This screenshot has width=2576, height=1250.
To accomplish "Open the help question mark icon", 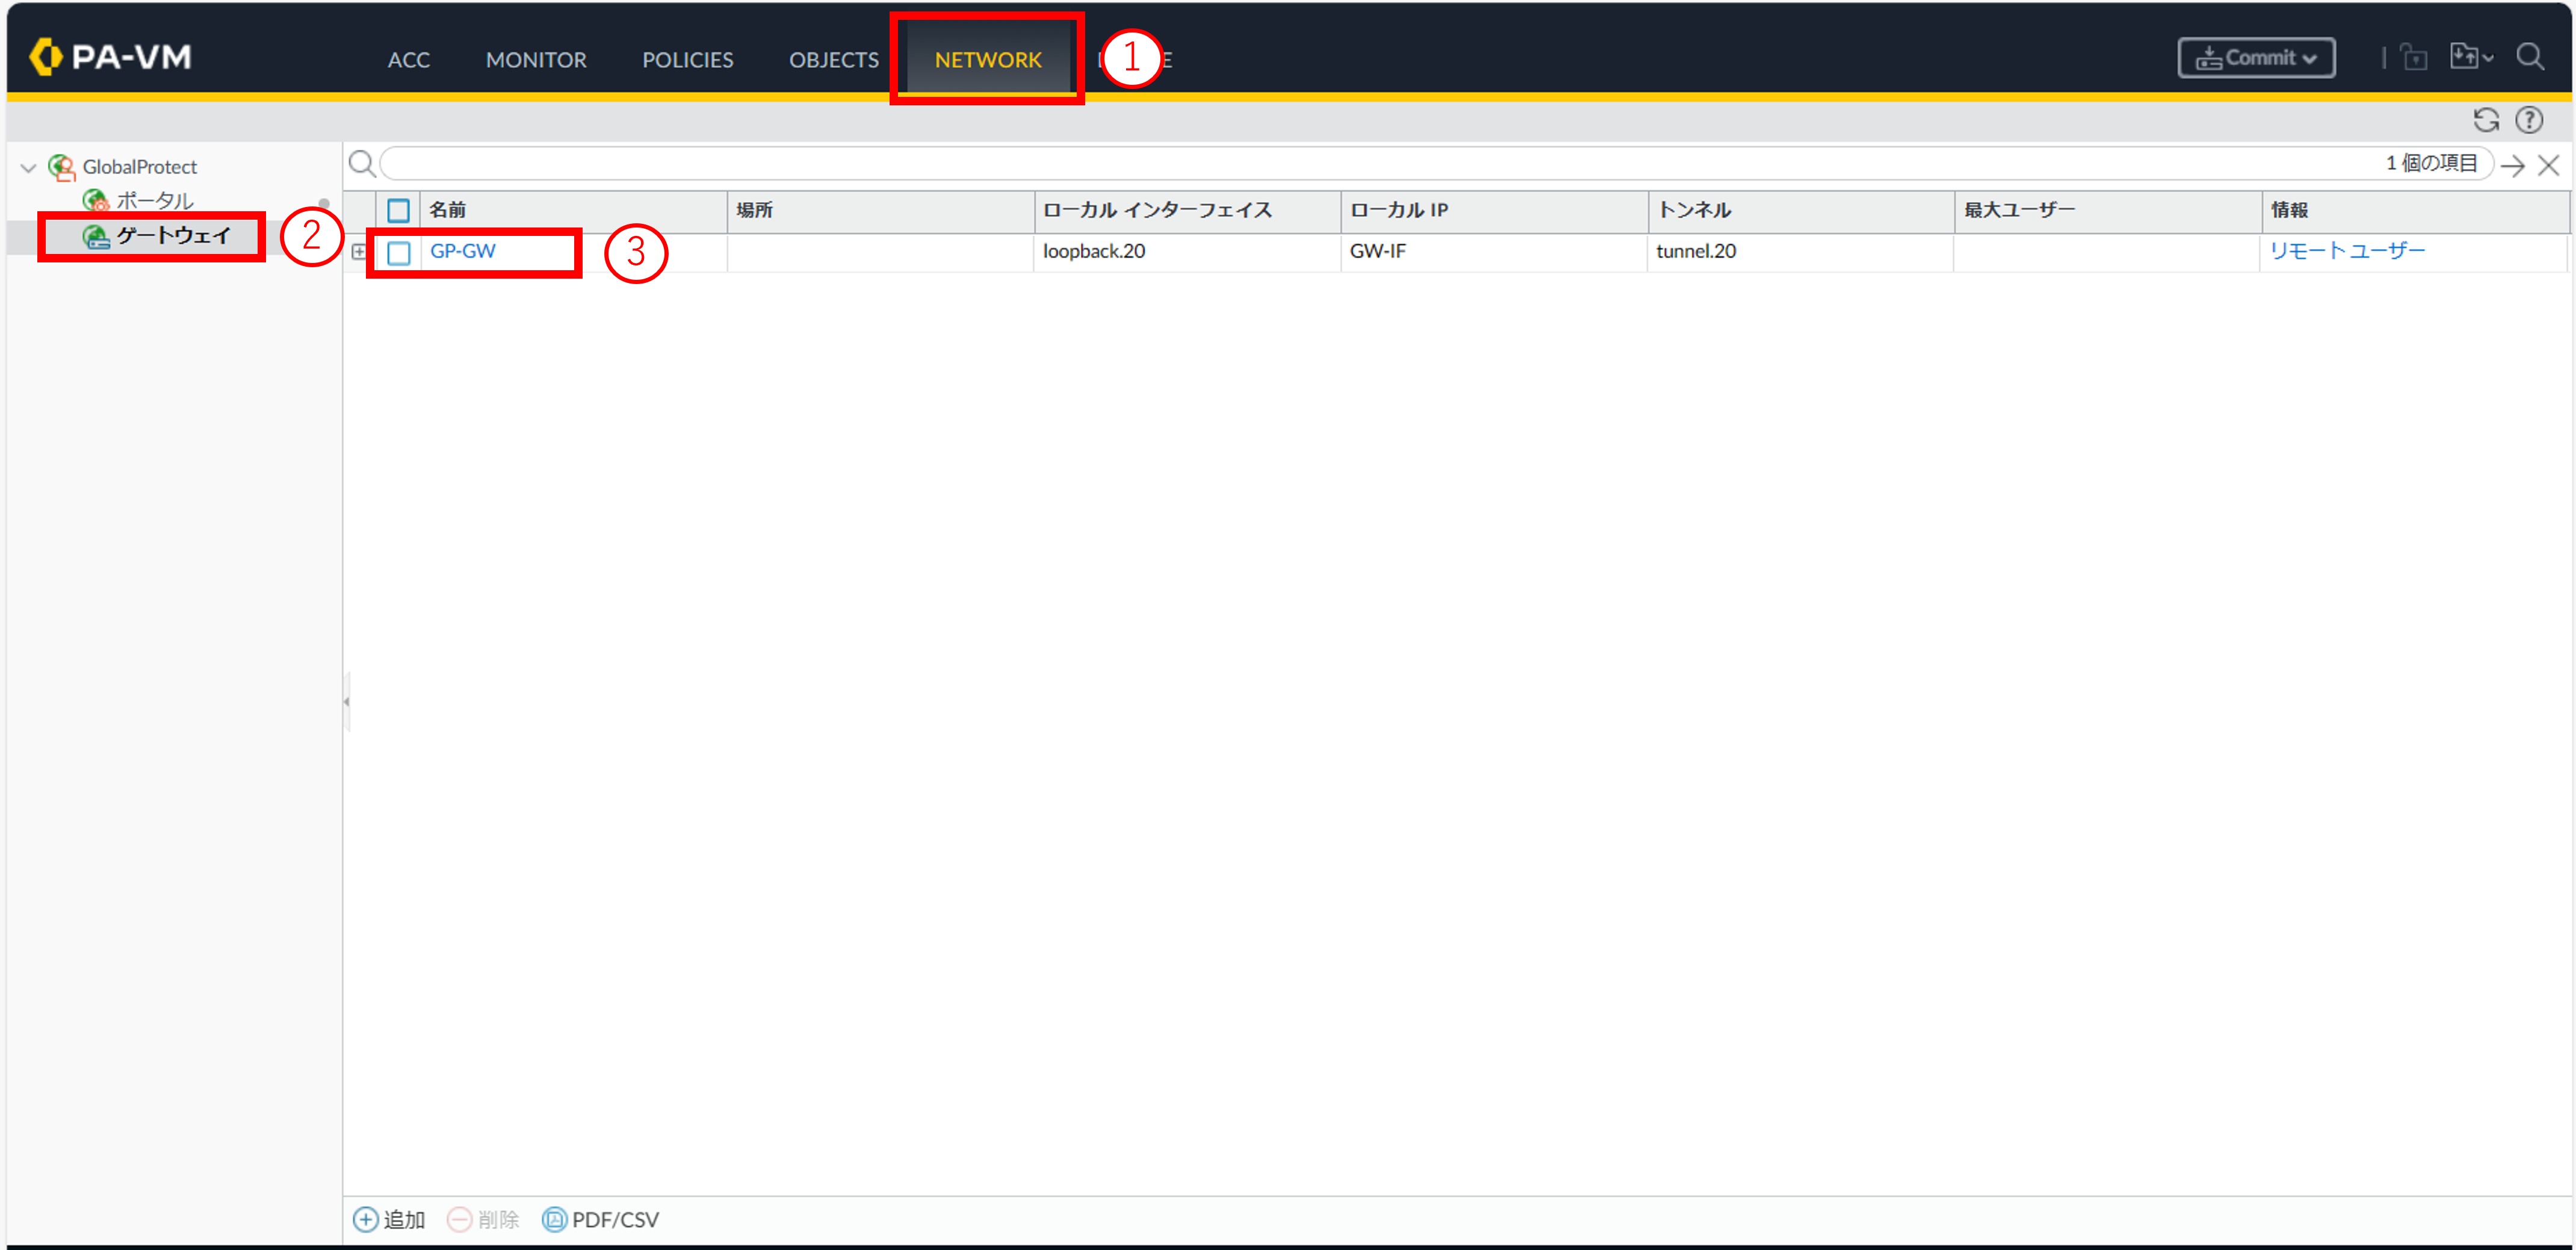I will click(x=2529, y=120).
